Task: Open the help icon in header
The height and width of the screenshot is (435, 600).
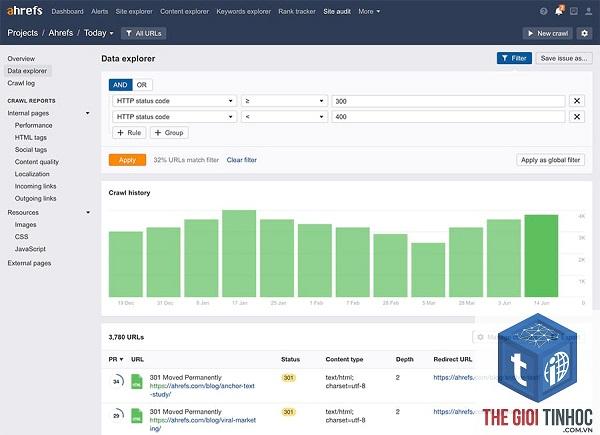Action: pos(543,11)
